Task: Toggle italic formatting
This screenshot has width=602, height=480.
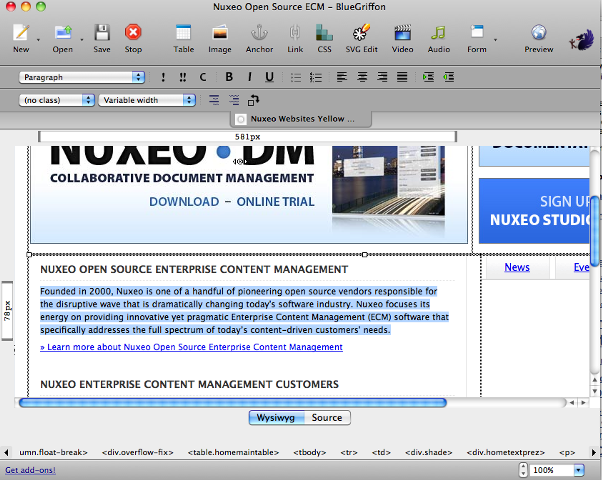Action: click(x=250, y=77)
